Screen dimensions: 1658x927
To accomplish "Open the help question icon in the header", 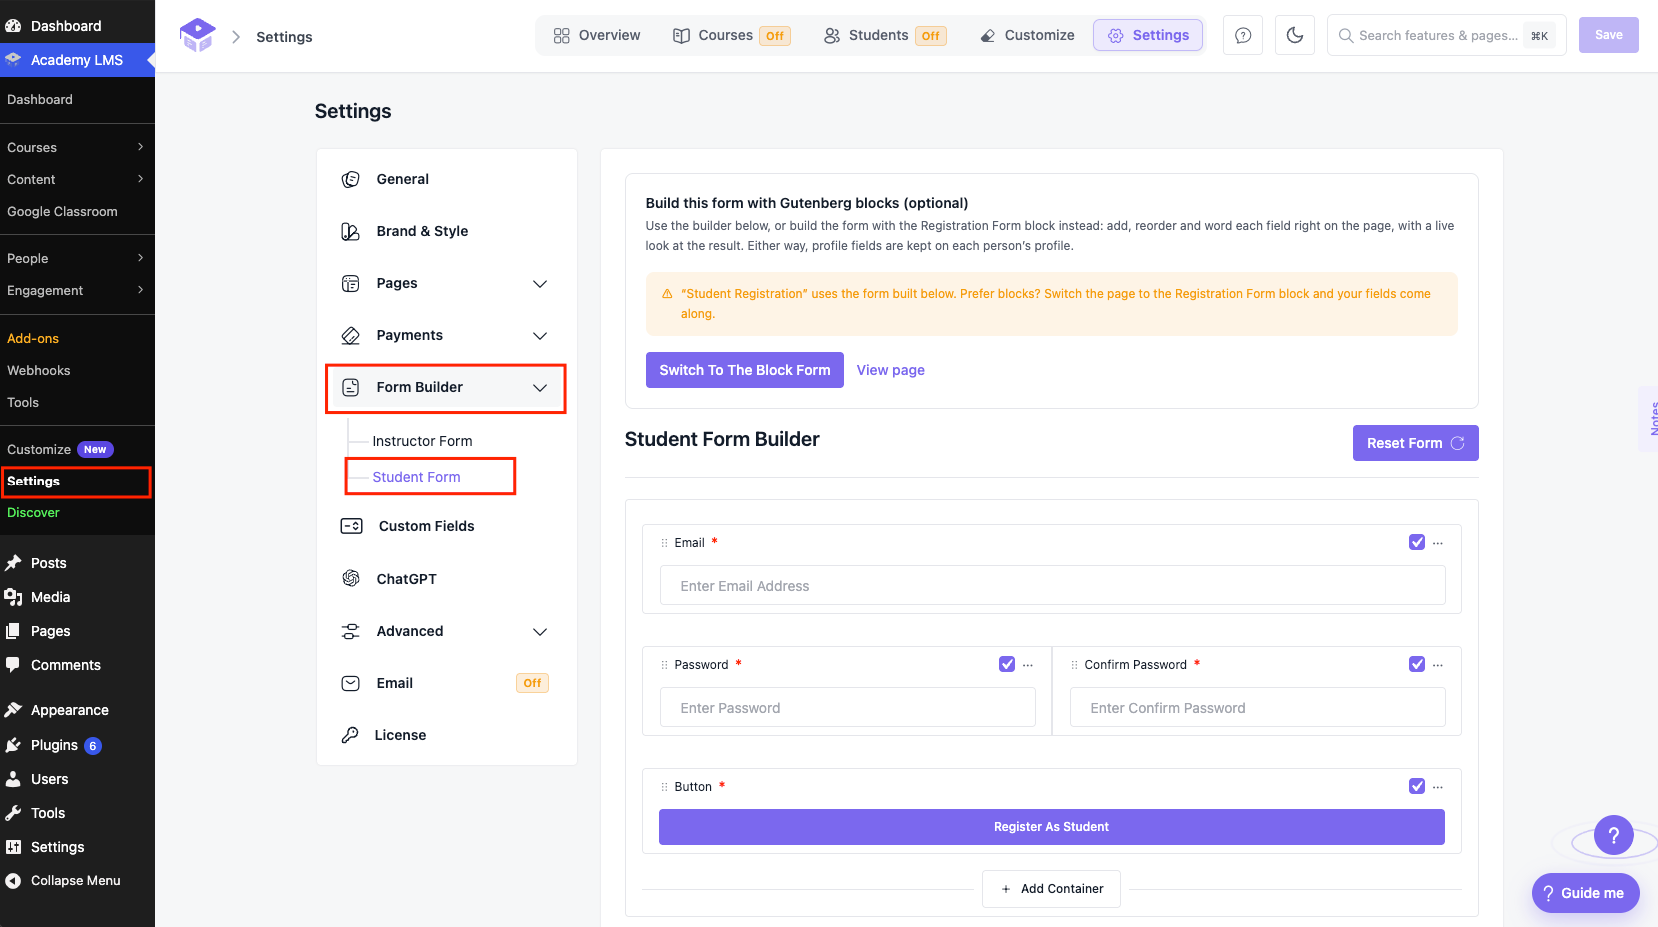I will pyautogui.click(x=1243, y=35).
